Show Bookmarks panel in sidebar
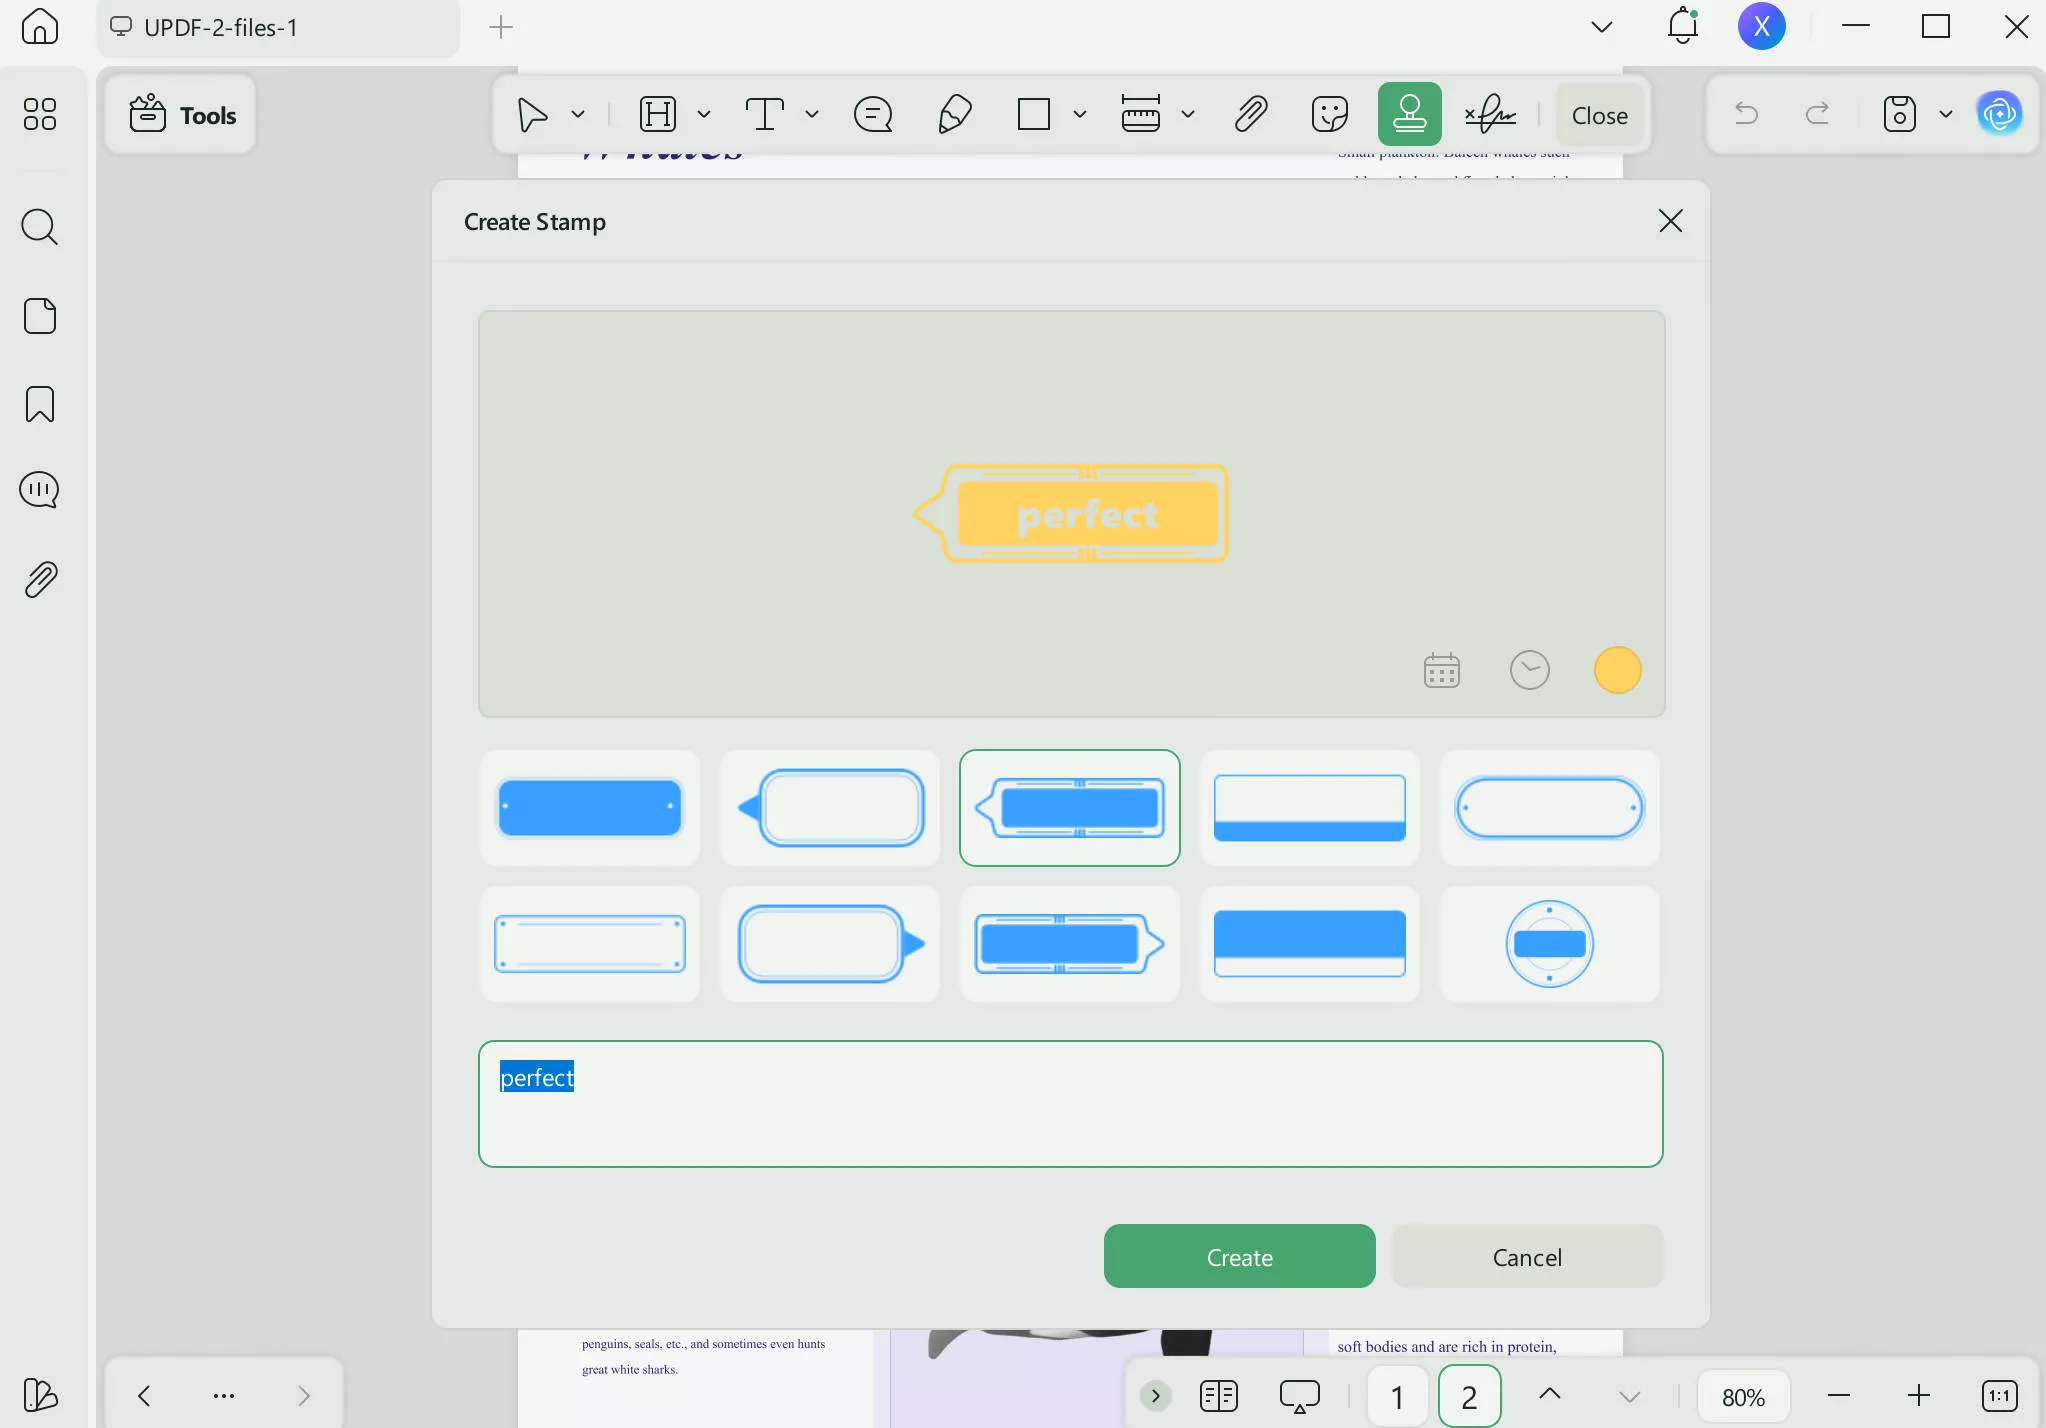Screen dimensions: 2046x1428 (39, 404)
